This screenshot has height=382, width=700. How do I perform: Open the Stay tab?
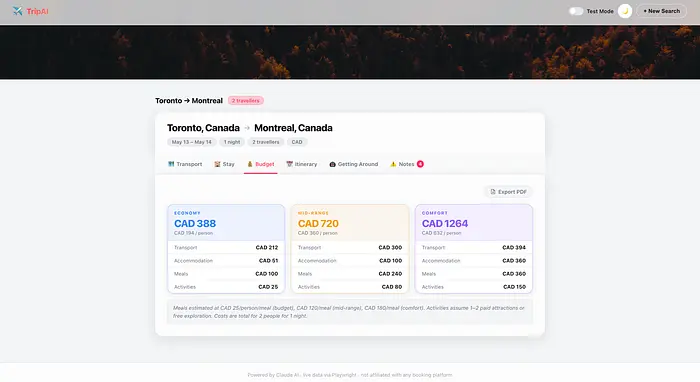(224, 164)
